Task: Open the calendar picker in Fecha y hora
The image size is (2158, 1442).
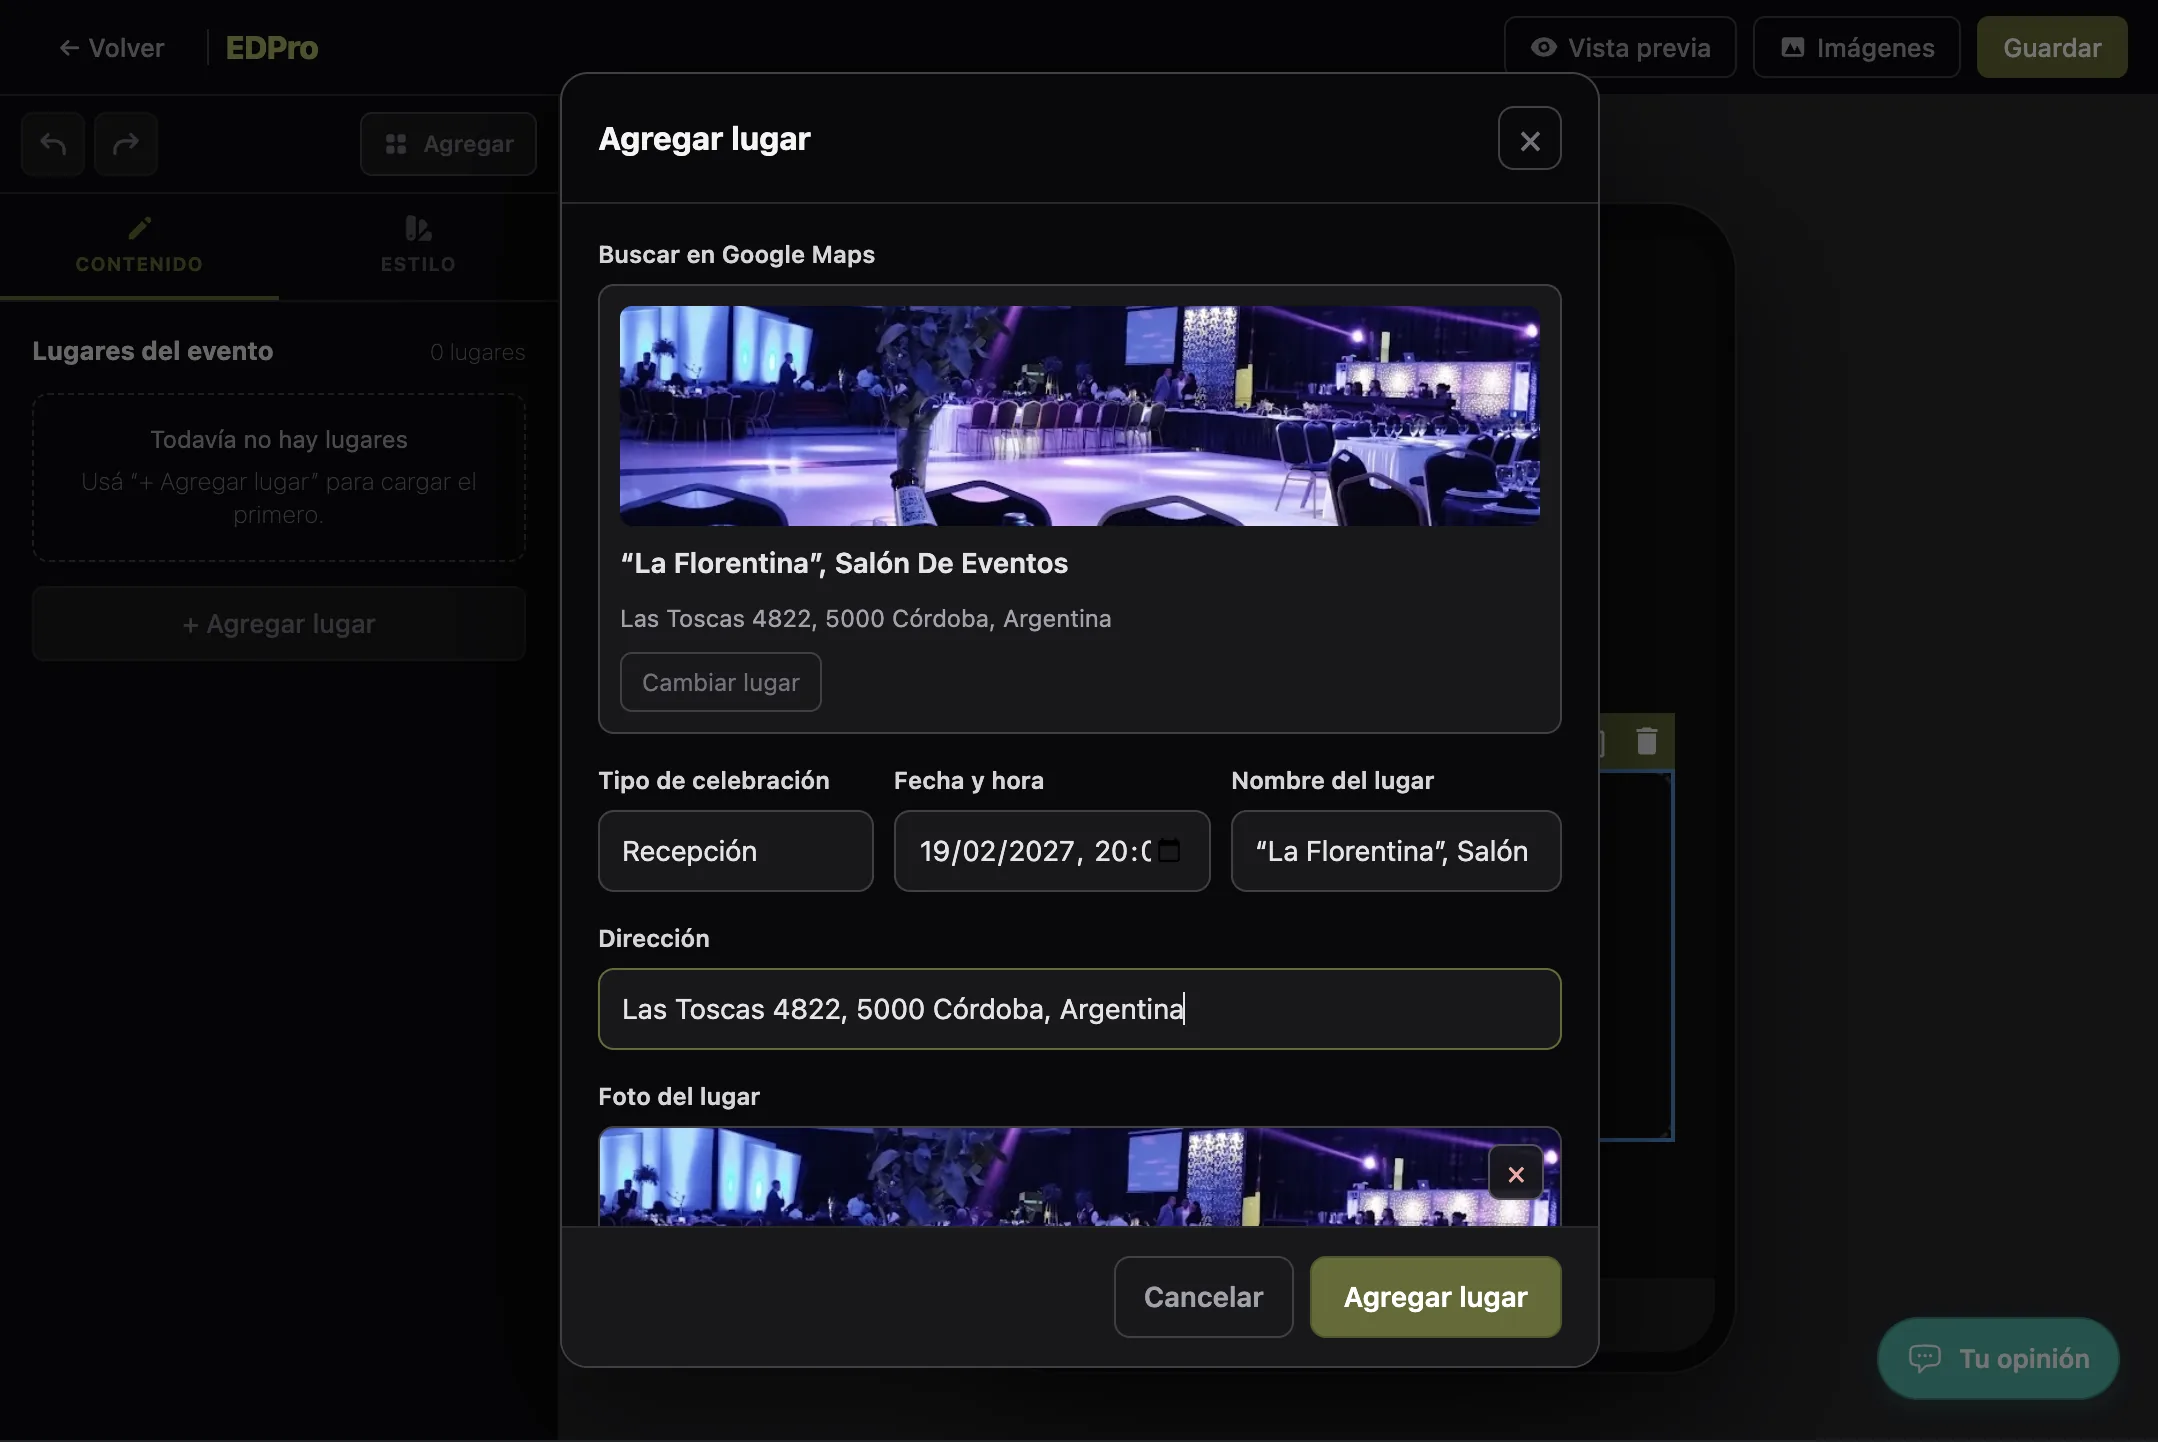Action: [1169, 850]
